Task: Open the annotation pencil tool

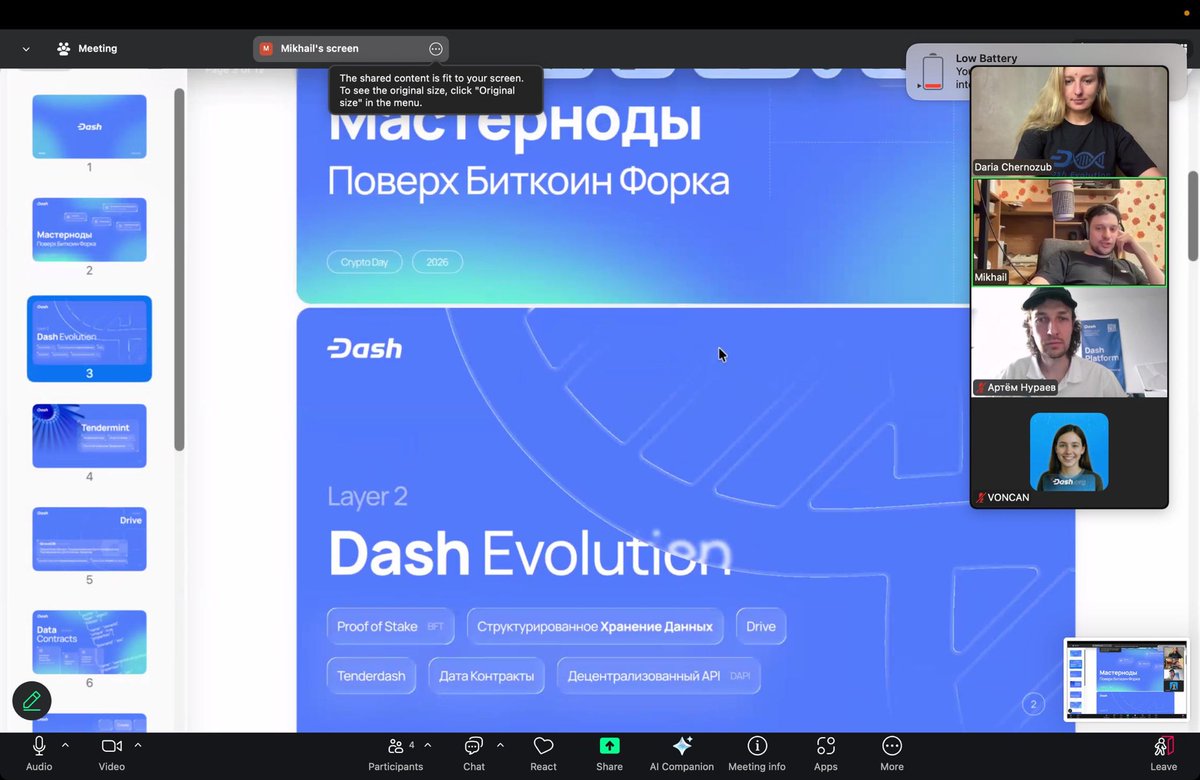Action: [32, 701]
